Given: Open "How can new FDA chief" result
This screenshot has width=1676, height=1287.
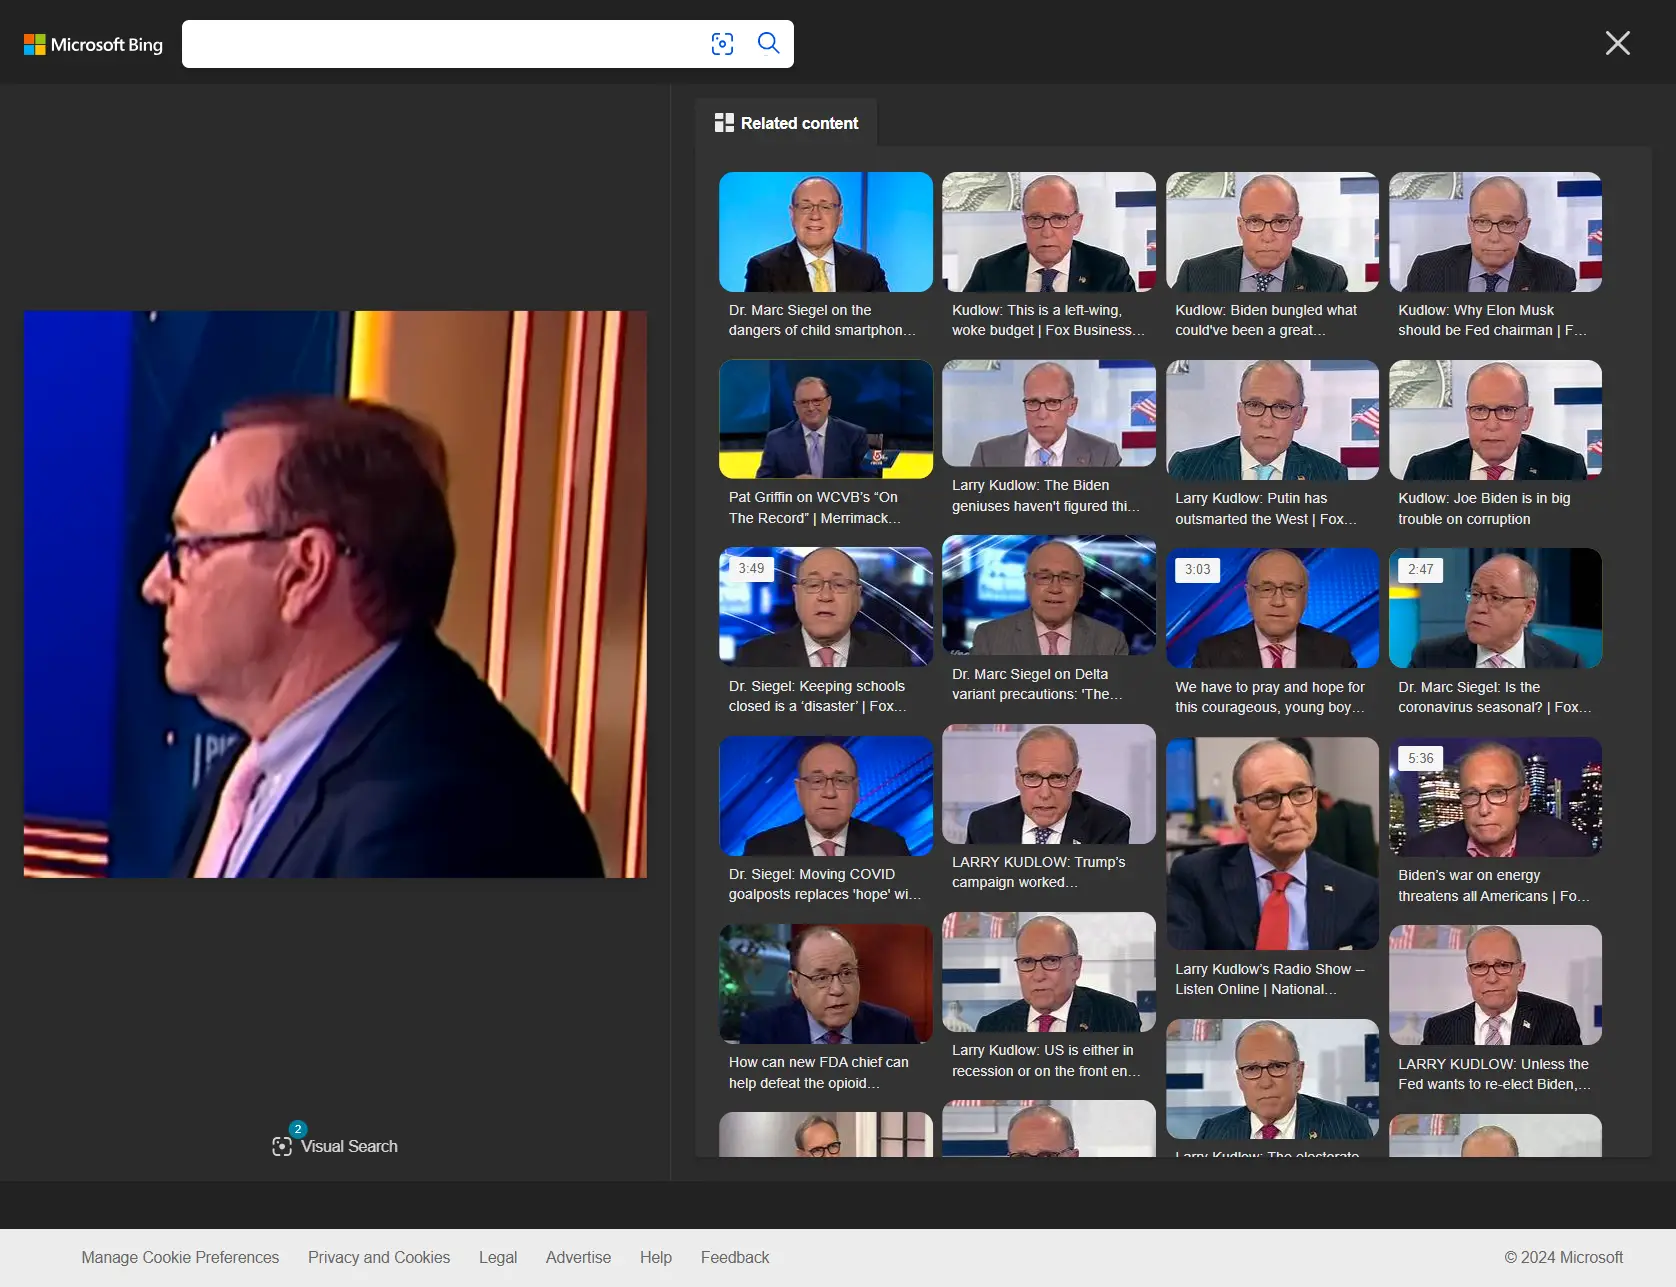Looking at the screenshot, I should coord(825,984).
